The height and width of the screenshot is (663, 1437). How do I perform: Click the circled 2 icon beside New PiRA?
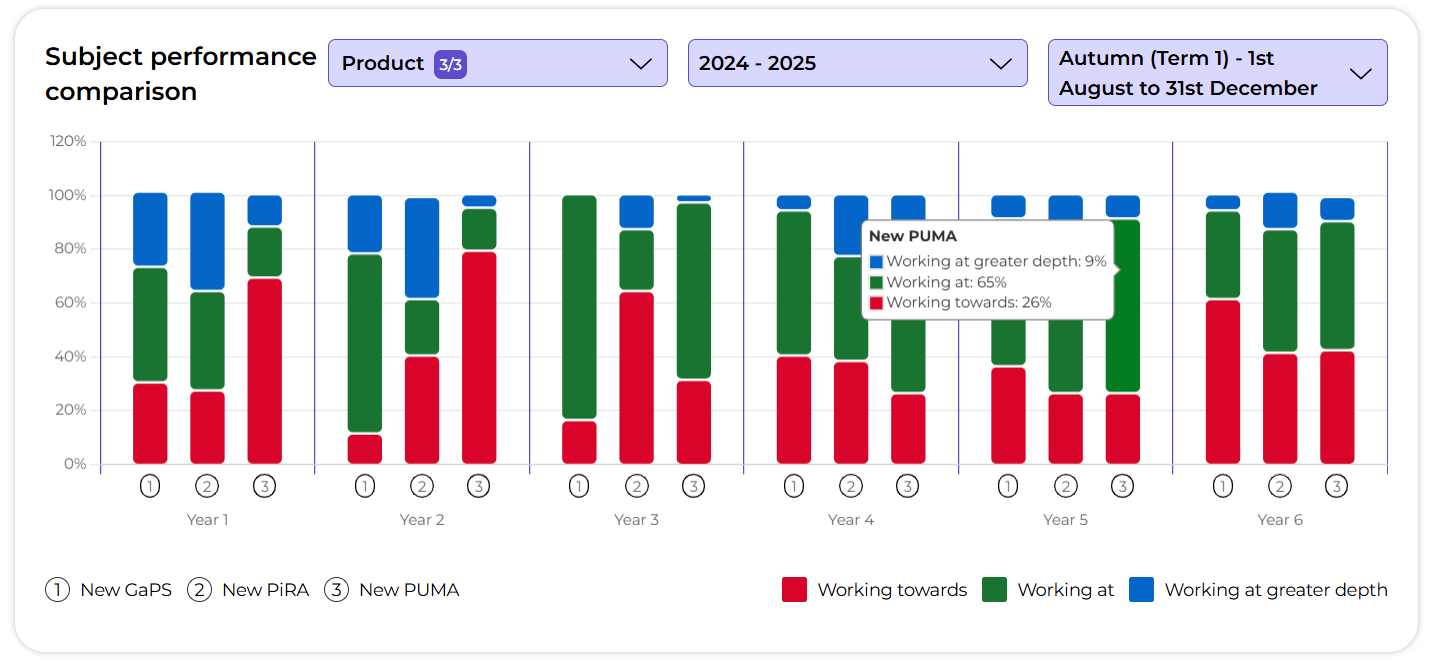pyautogui.click(x=200, y=590)
